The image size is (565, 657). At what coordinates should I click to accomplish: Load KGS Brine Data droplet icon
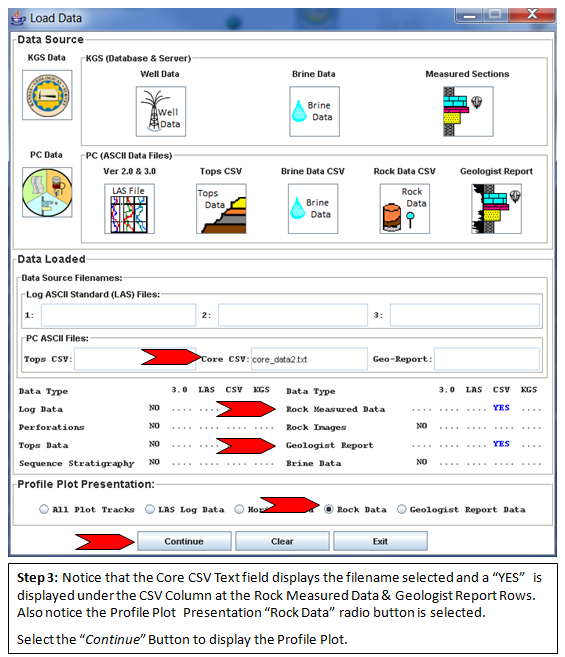[314, 111]
